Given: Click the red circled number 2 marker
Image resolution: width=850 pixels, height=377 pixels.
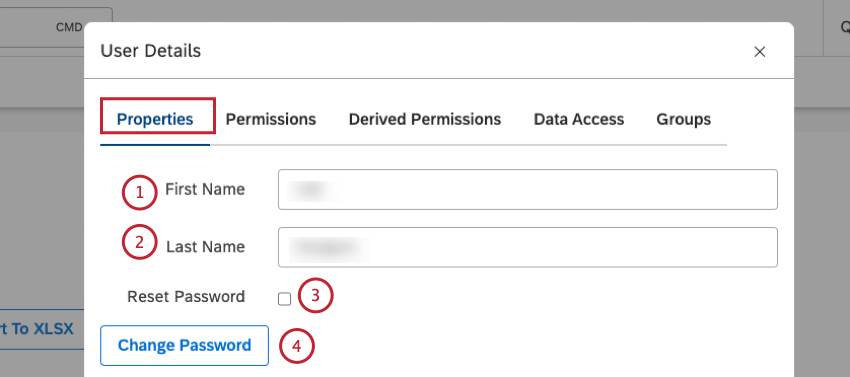Looking at the screenshot, I should pos(139,242).
